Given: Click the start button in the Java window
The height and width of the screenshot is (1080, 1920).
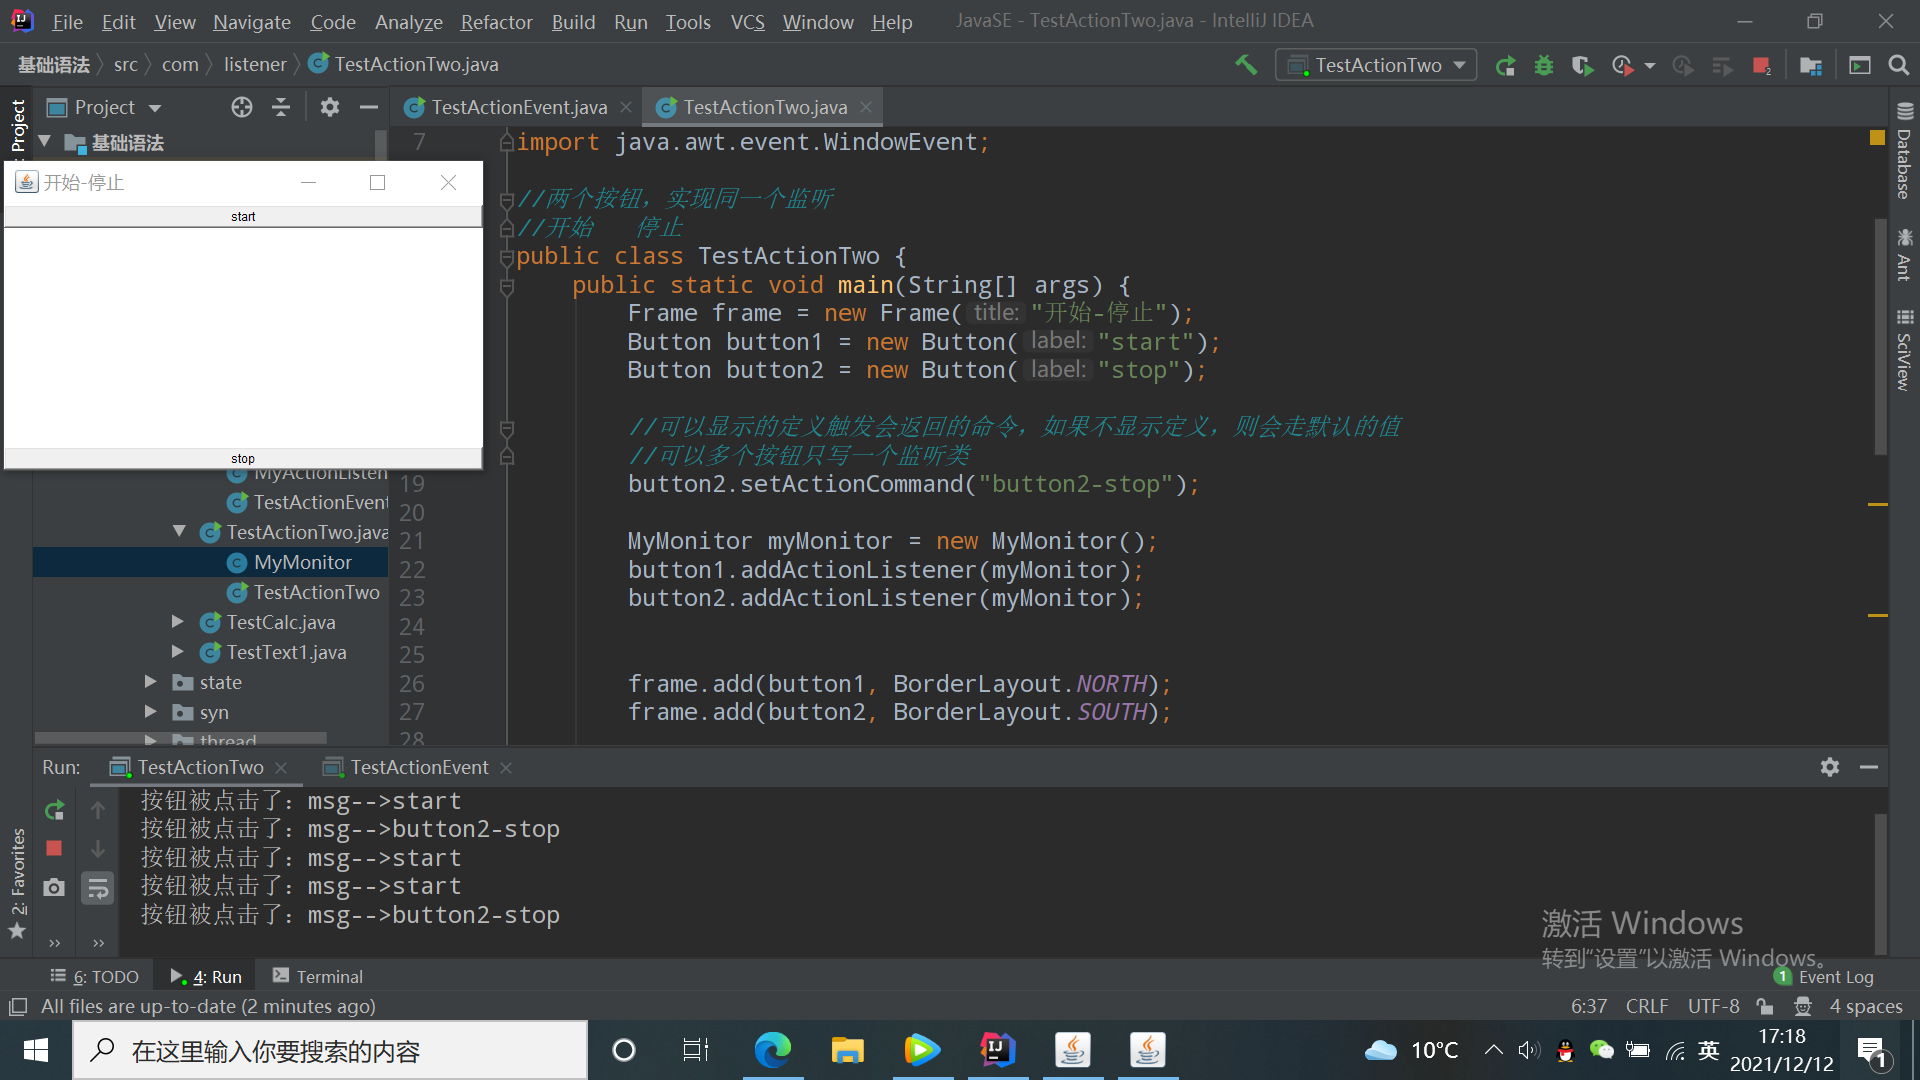Looking at the screenshot, I should [243, 217].
